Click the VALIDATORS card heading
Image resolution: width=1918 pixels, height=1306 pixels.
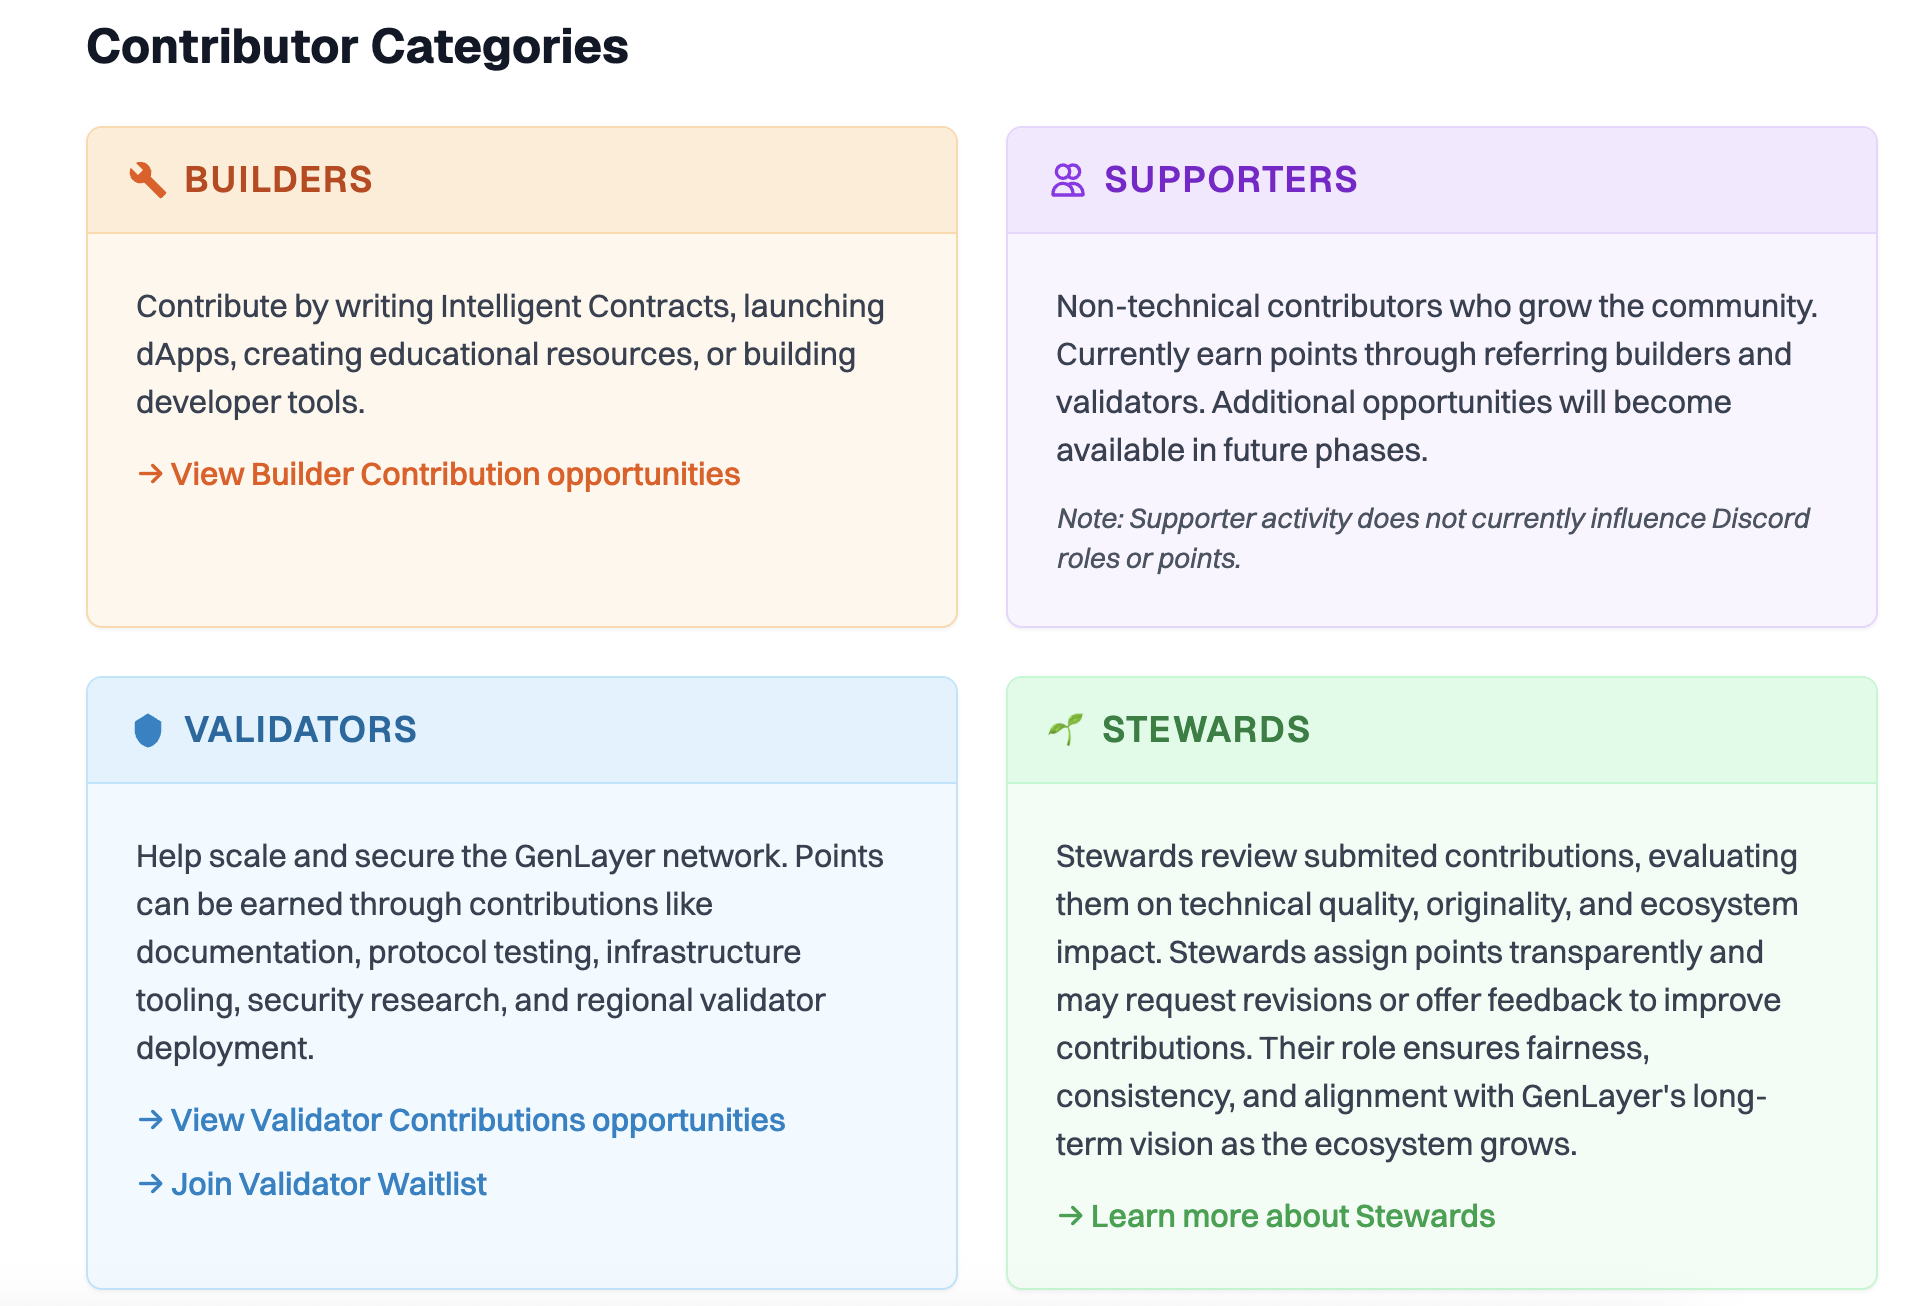click(300, 730)
